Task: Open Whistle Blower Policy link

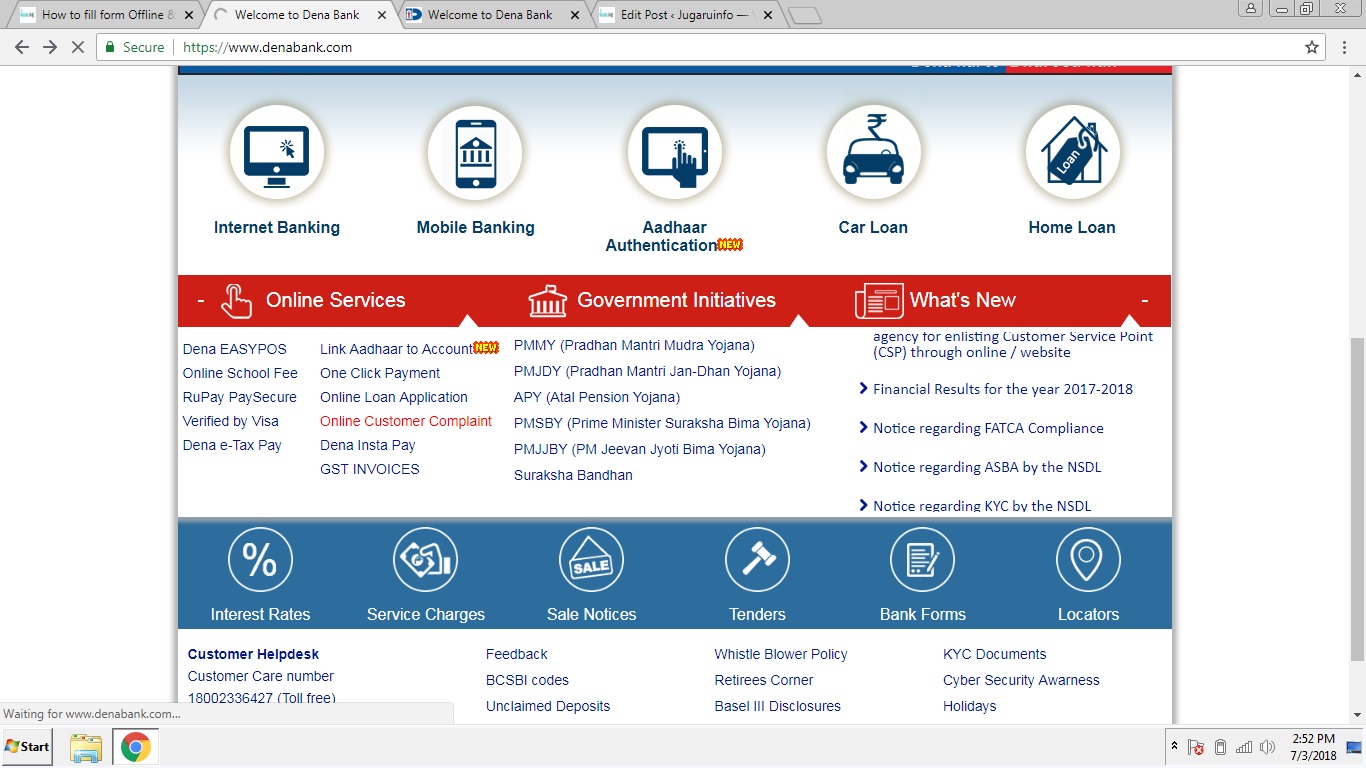Action: [x=781, y=654]
